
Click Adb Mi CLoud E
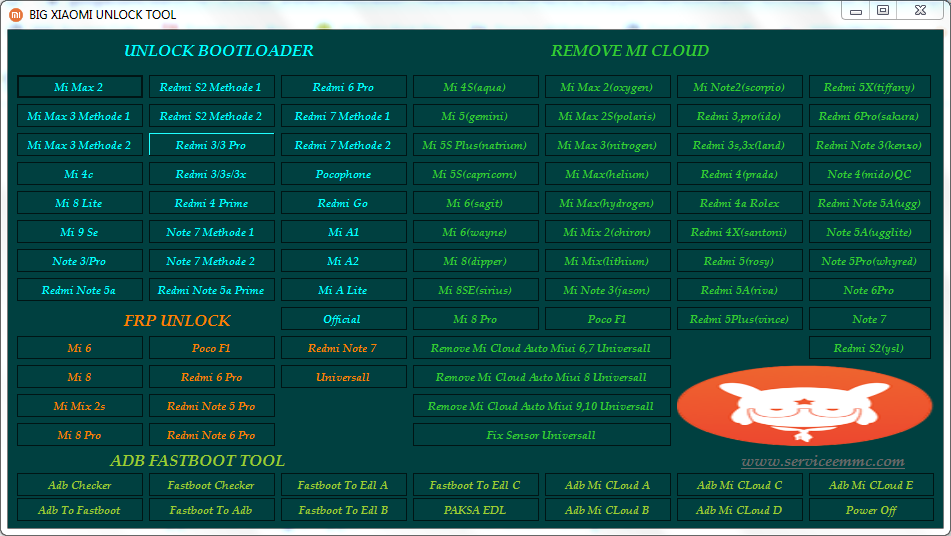(872, 485)
